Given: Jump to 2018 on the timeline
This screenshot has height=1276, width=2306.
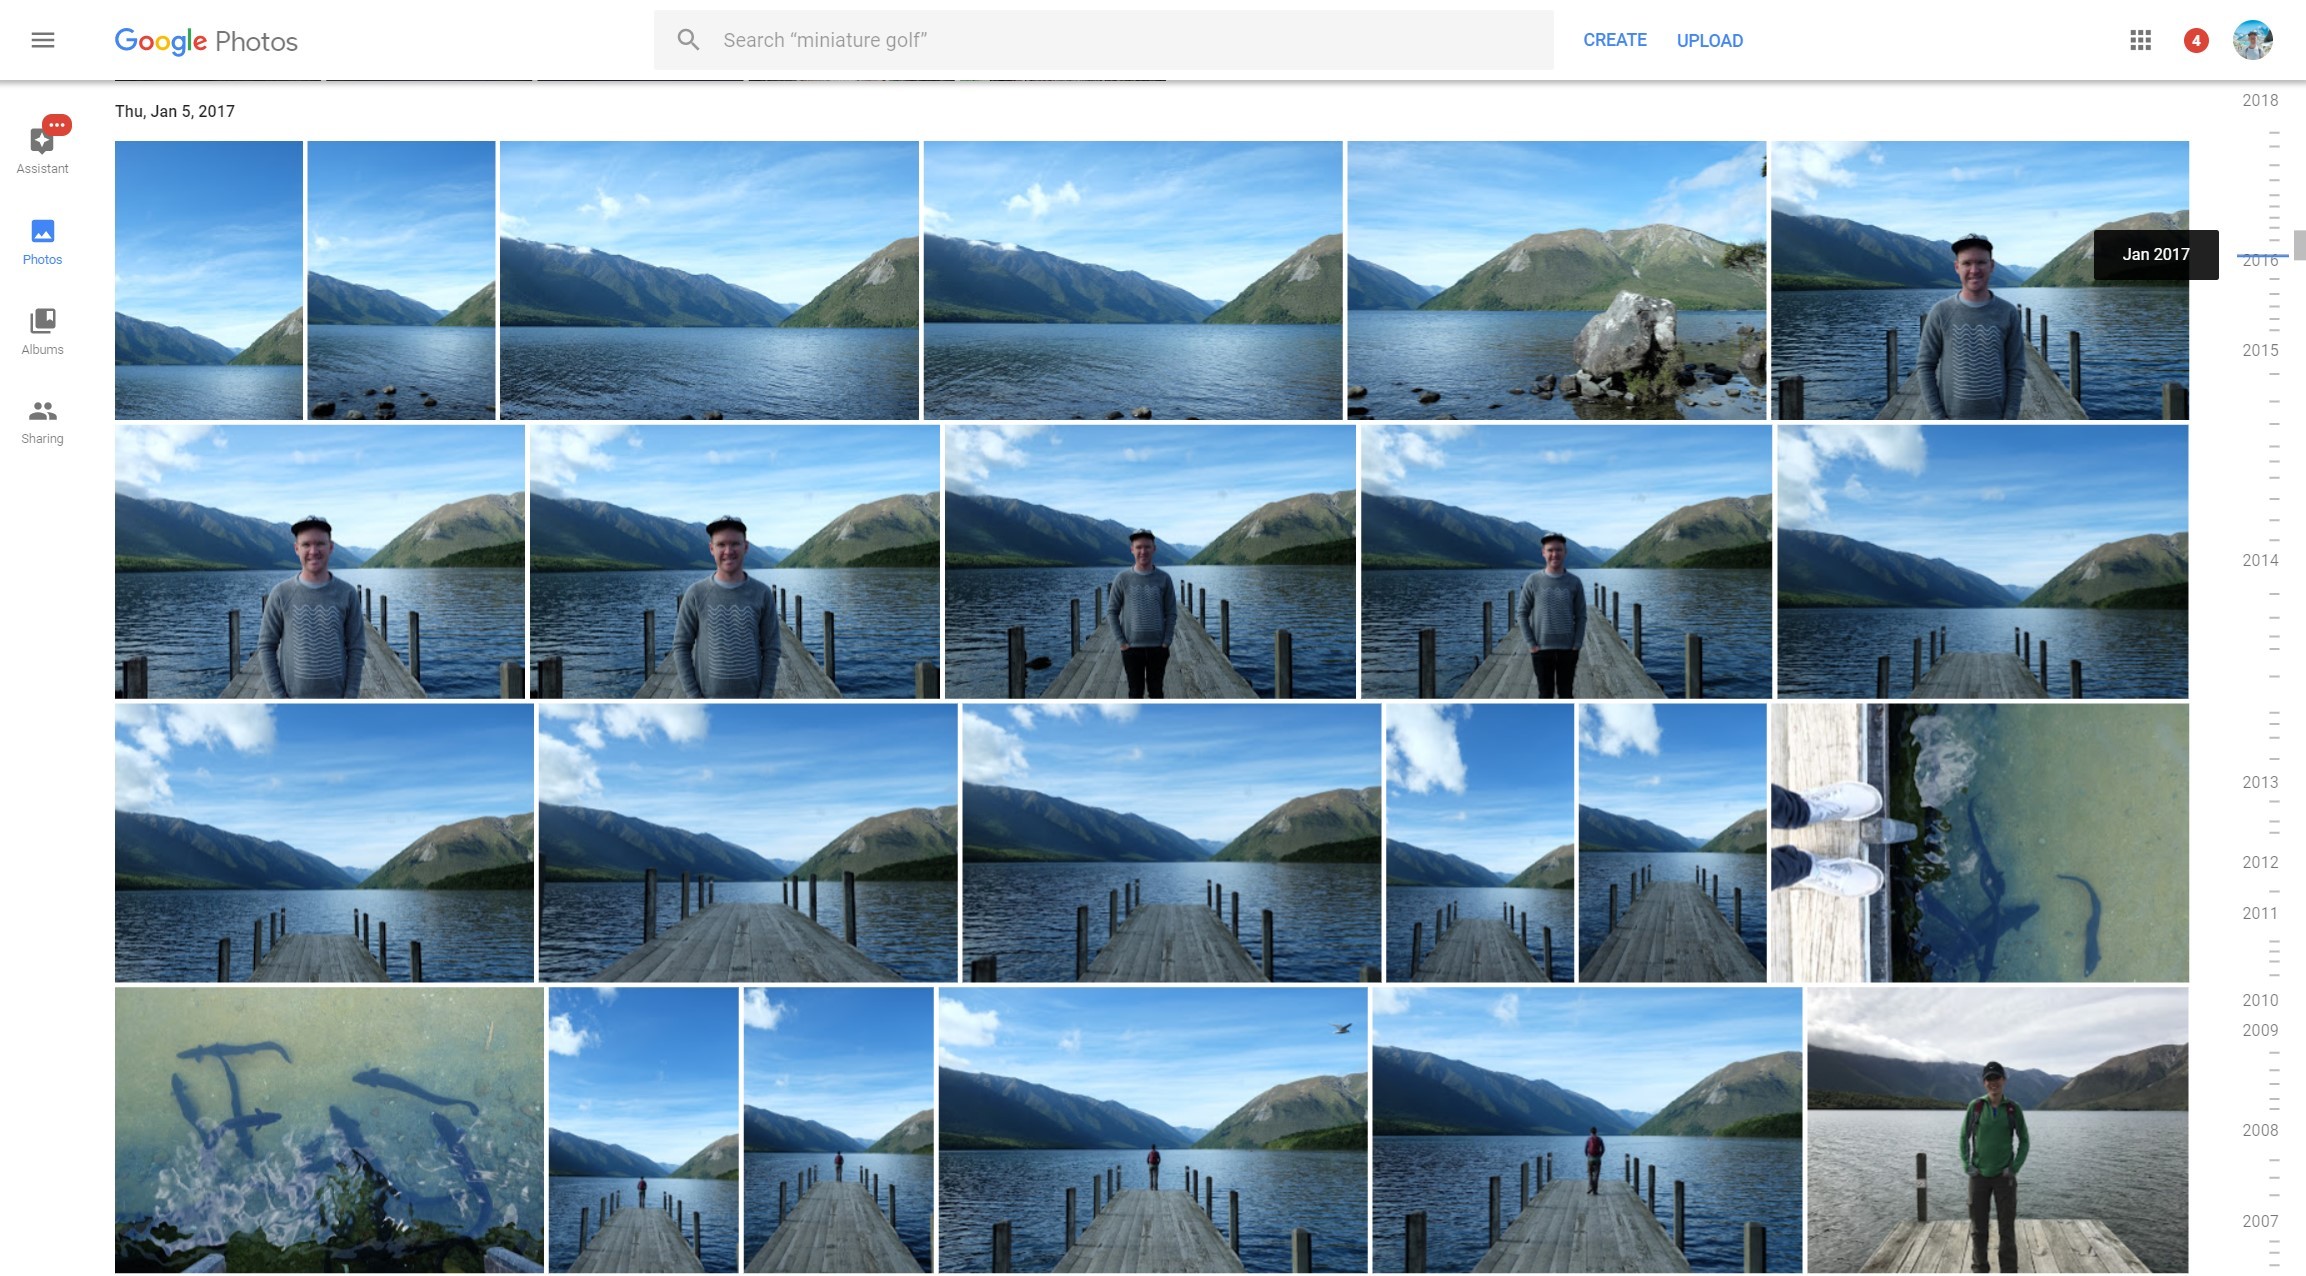Looking at the screenshot, I should point(2259,100).
